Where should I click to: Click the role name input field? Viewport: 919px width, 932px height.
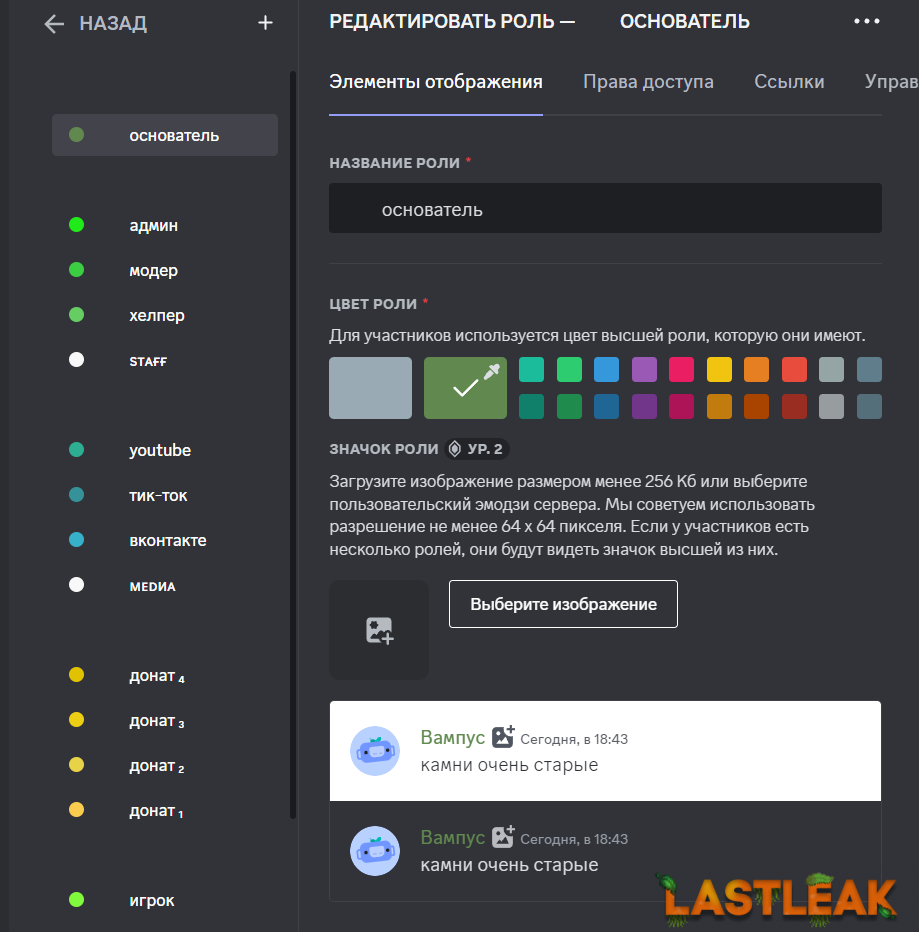point(605,209)
